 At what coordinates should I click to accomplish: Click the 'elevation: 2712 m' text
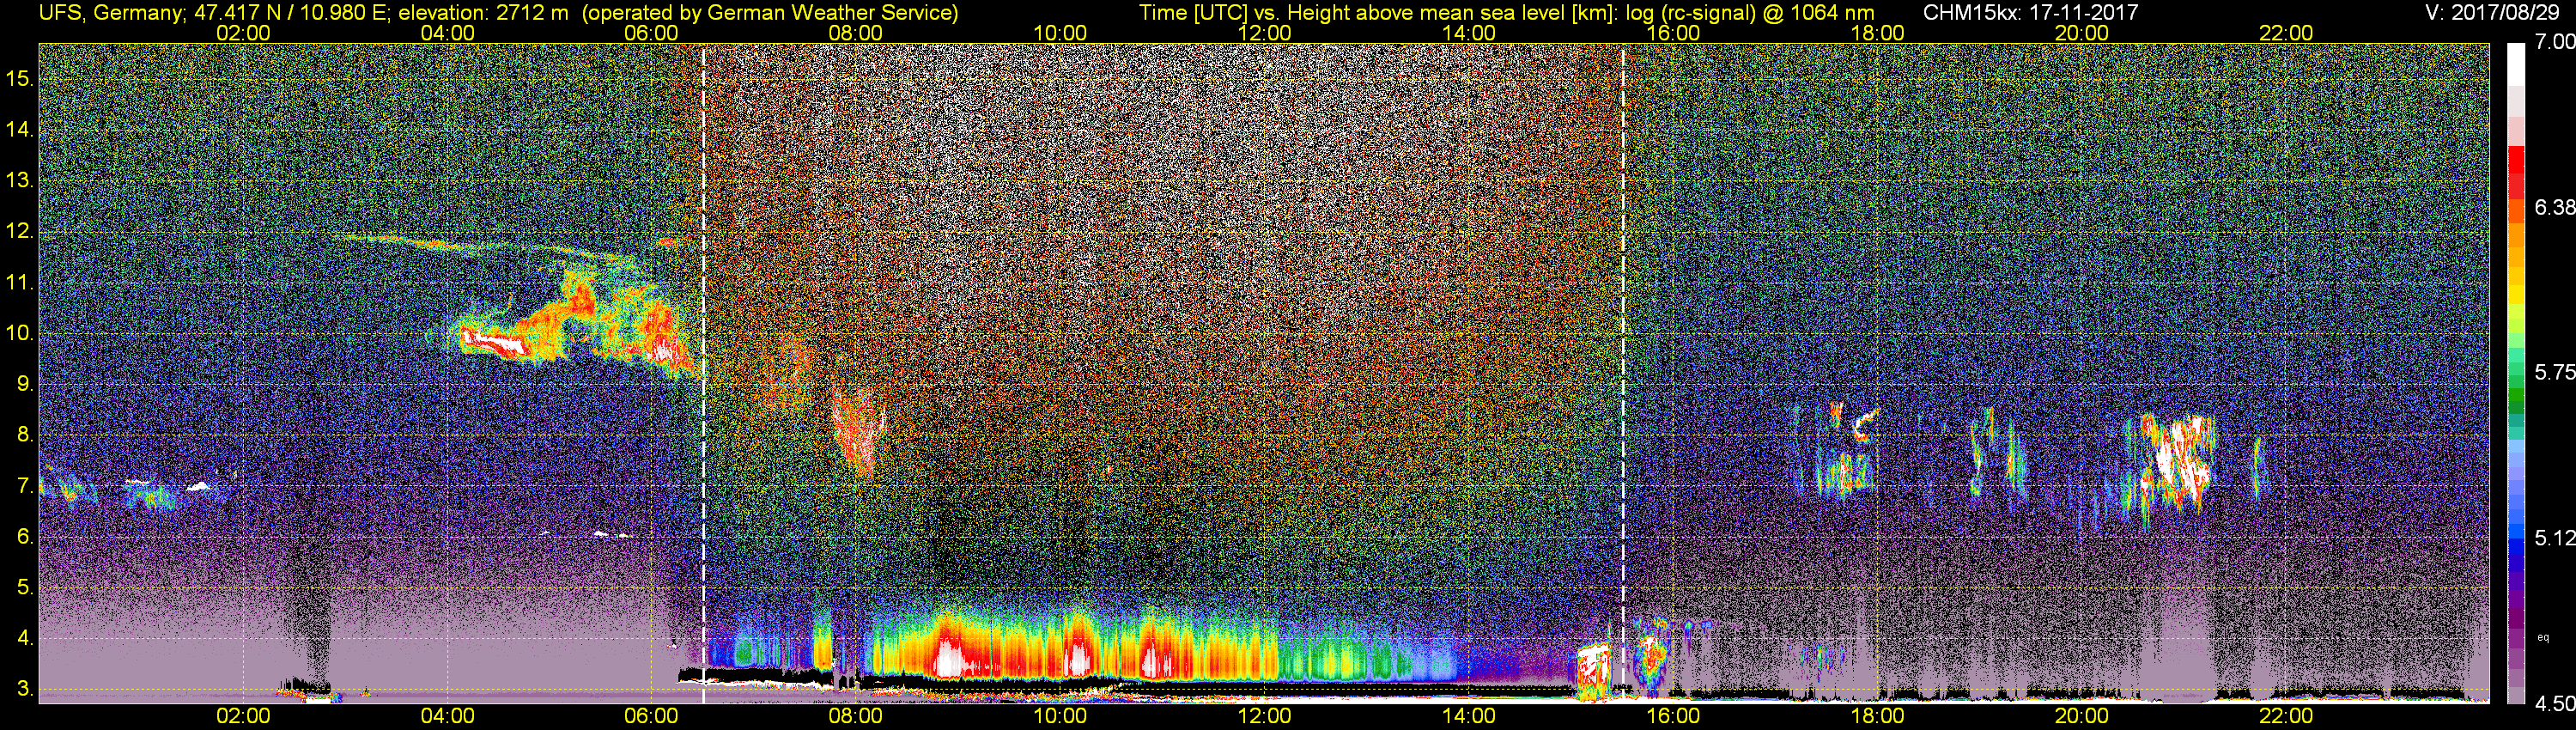(483, 13)
